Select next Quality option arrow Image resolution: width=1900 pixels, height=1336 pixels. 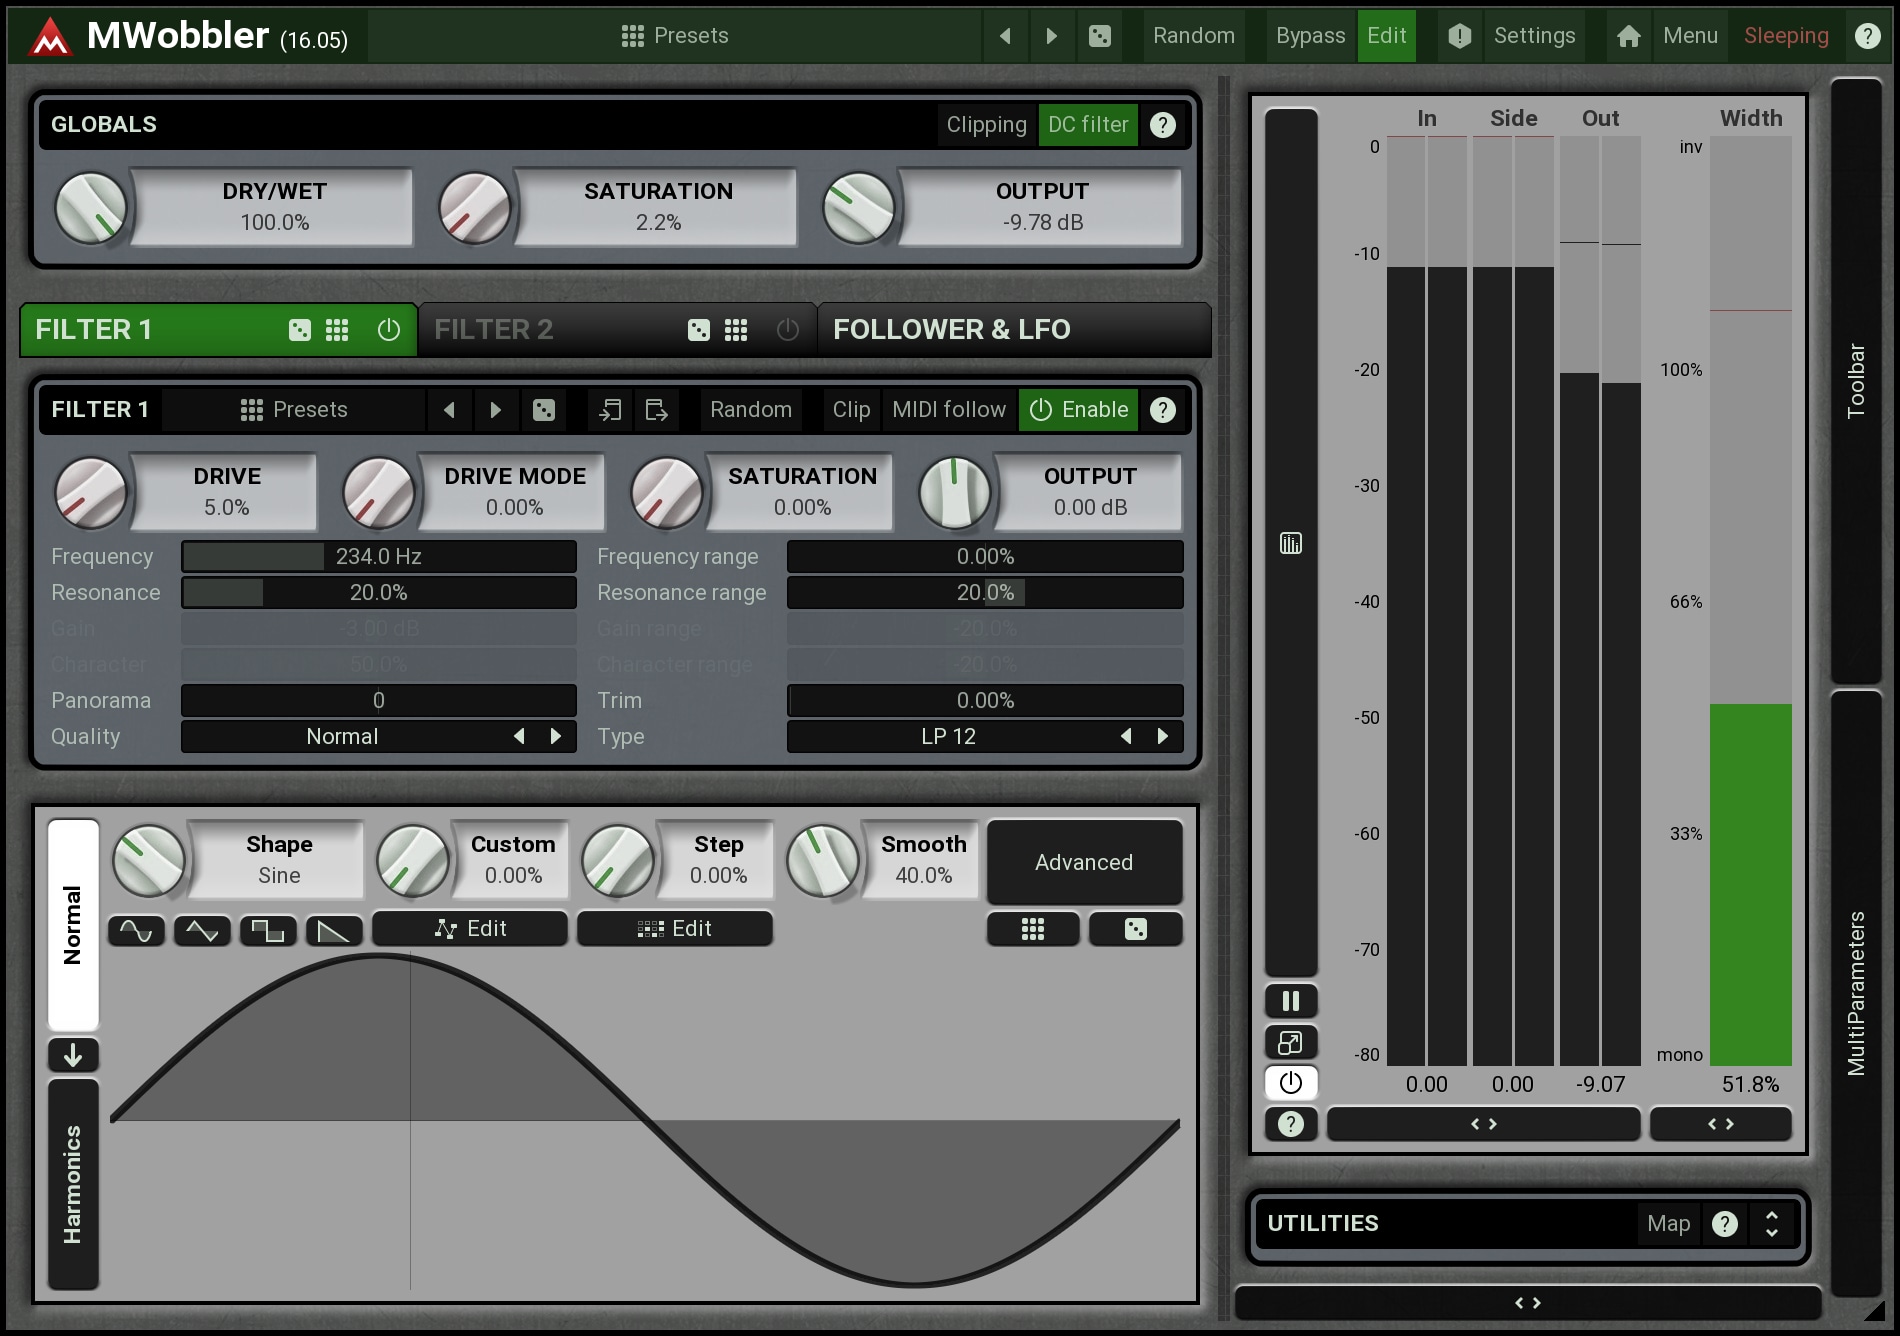(556, 737)
